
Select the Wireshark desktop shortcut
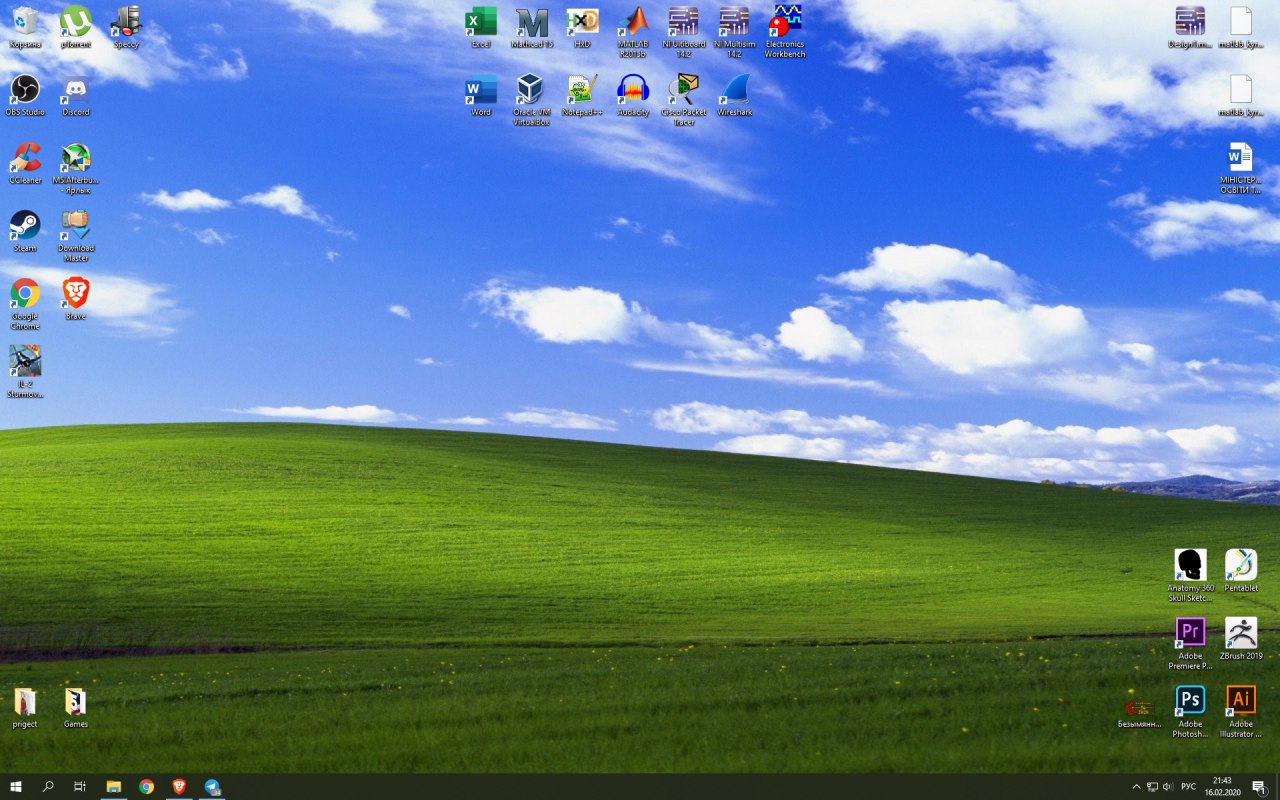tap(734, 95)
